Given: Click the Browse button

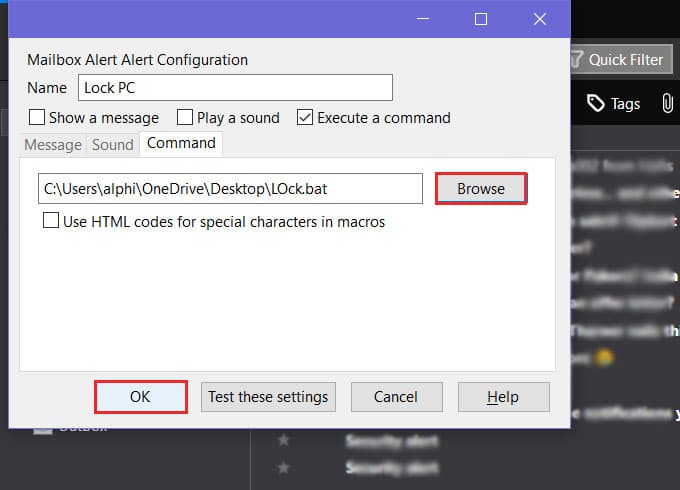Looking at the screenshot, I should (x=481, y=189).
